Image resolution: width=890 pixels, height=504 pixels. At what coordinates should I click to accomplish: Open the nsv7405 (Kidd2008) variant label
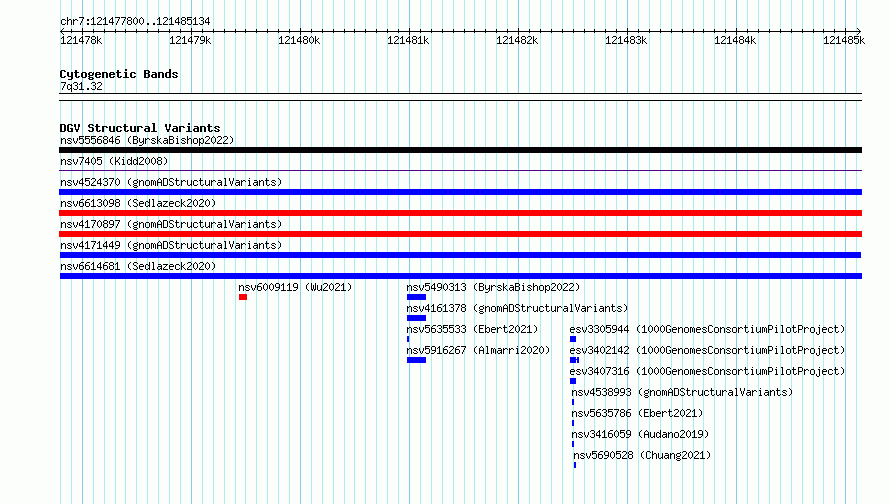coord(114,161)
